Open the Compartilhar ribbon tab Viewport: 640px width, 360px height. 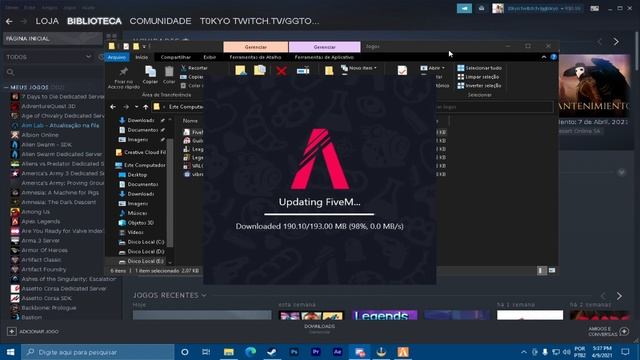tap(176, 57)
